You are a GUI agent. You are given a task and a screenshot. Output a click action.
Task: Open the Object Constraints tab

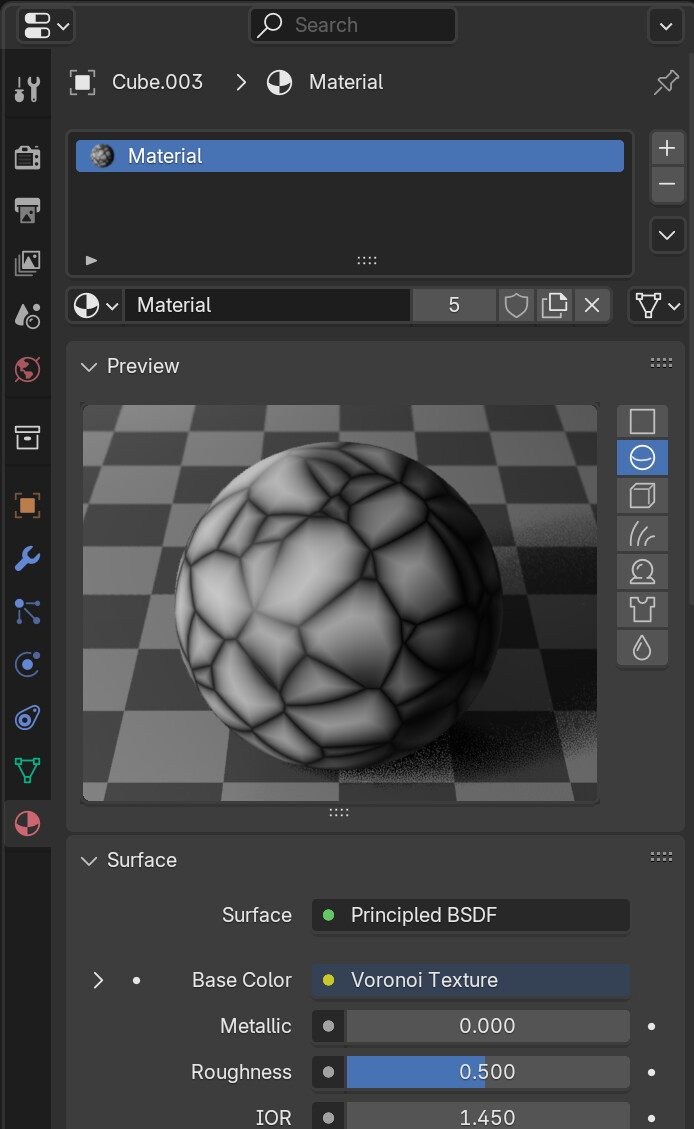(x=27, y=717)
